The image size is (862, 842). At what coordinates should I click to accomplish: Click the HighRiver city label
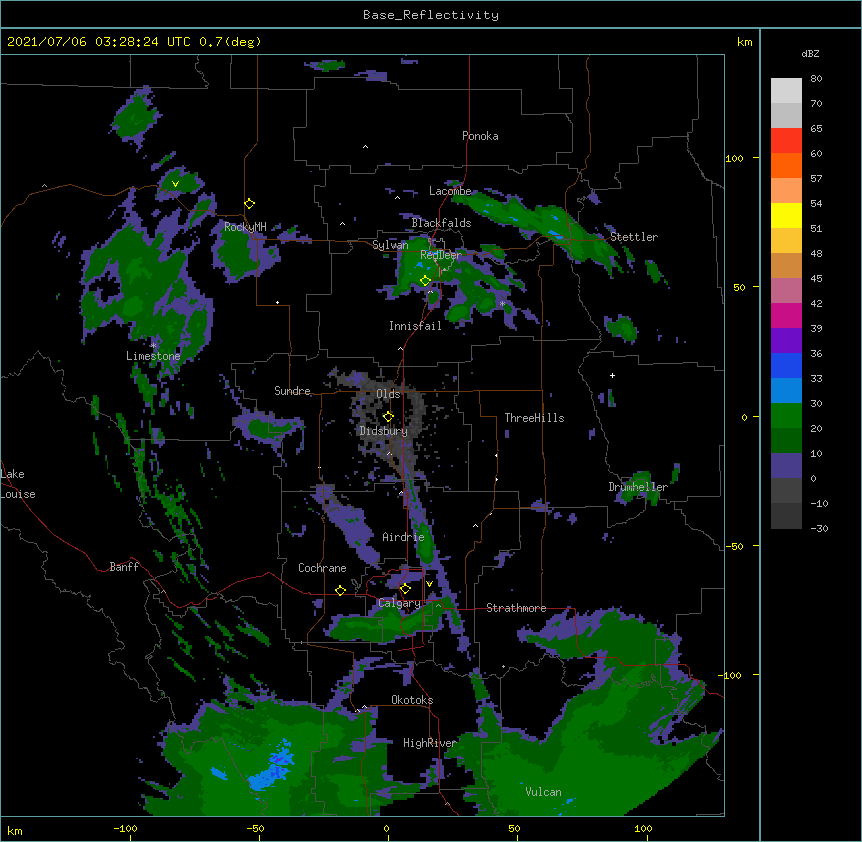click(430, 743)
